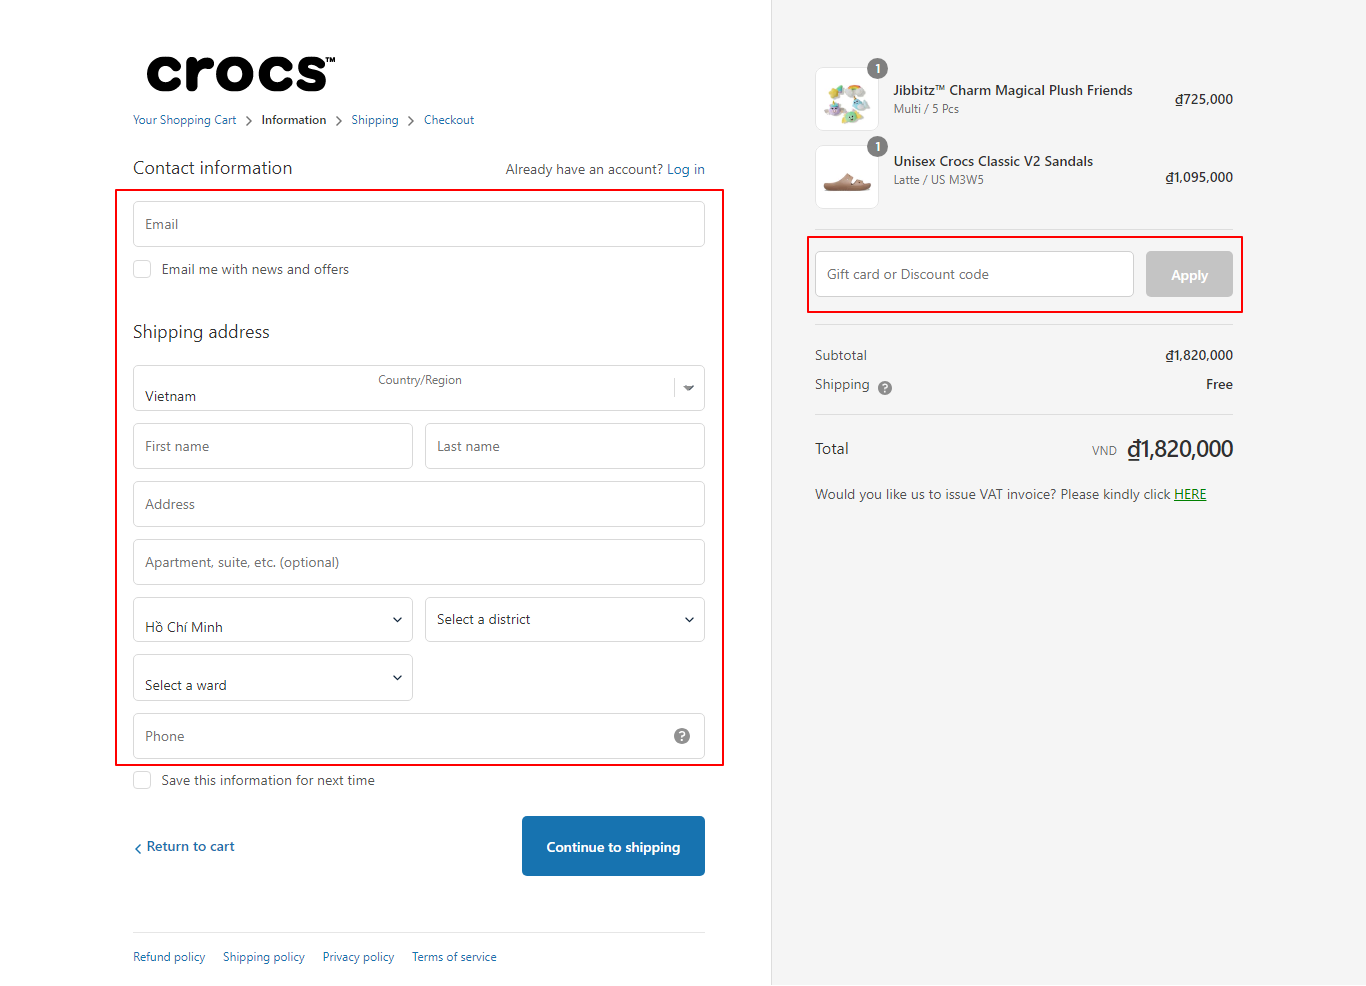Viewport: 1366px width, 986px height.
Task: Click the Return to cart link
Action: [x=190, y=846]
